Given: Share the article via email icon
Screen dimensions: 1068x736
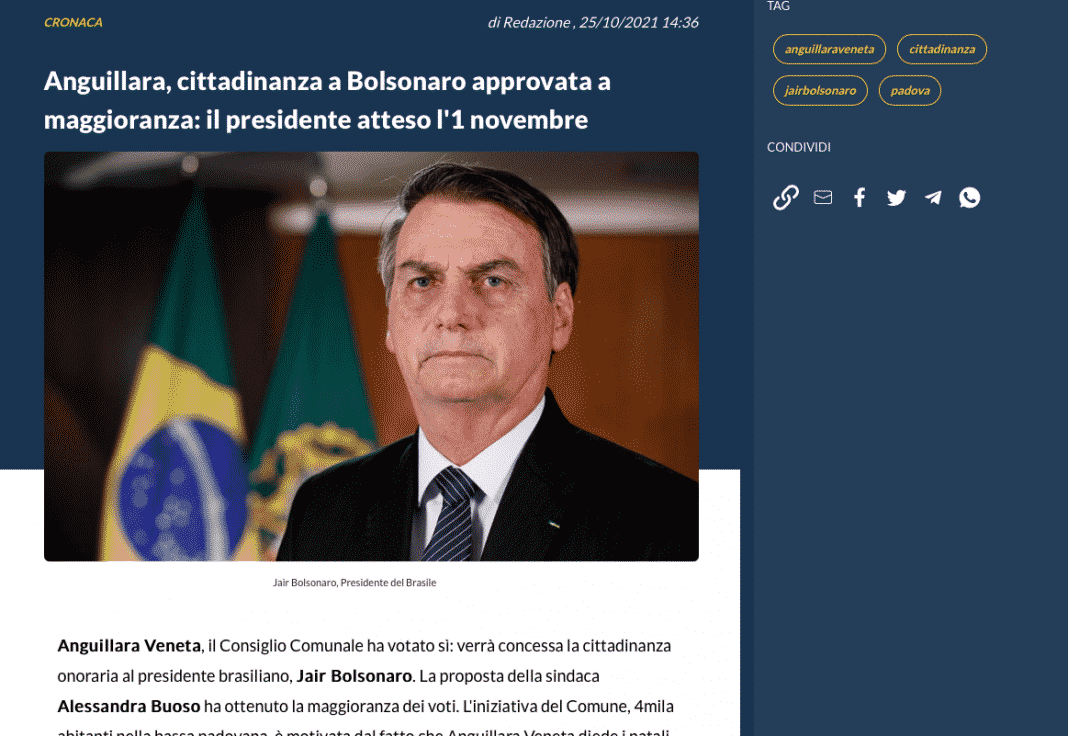Looking at the screenshot, I should click(823, 197).
